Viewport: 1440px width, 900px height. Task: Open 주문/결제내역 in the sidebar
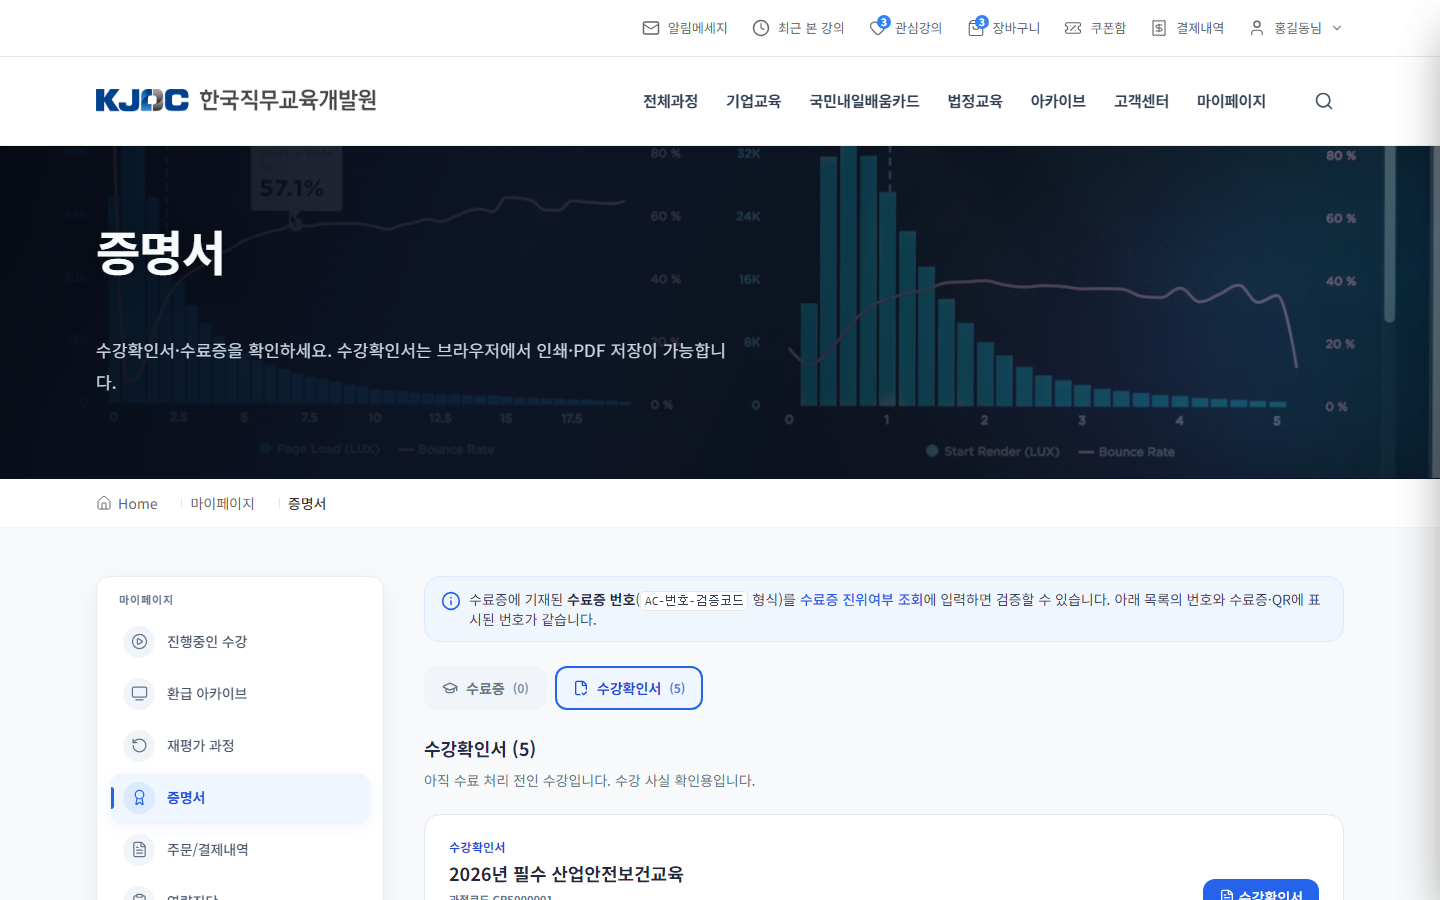click(240, 850)
